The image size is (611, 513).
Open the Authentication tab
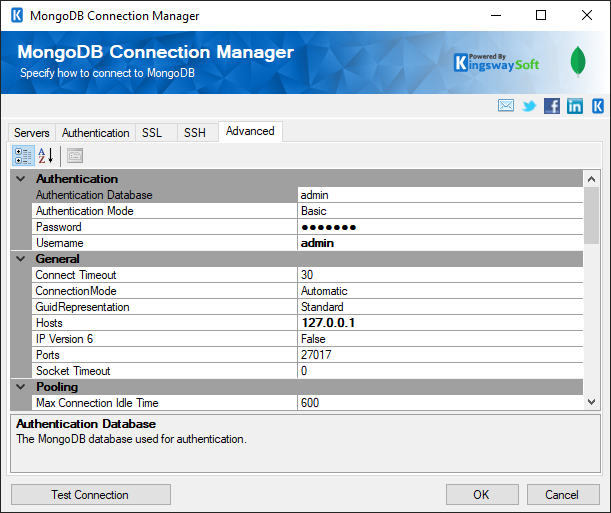point(95,133)
